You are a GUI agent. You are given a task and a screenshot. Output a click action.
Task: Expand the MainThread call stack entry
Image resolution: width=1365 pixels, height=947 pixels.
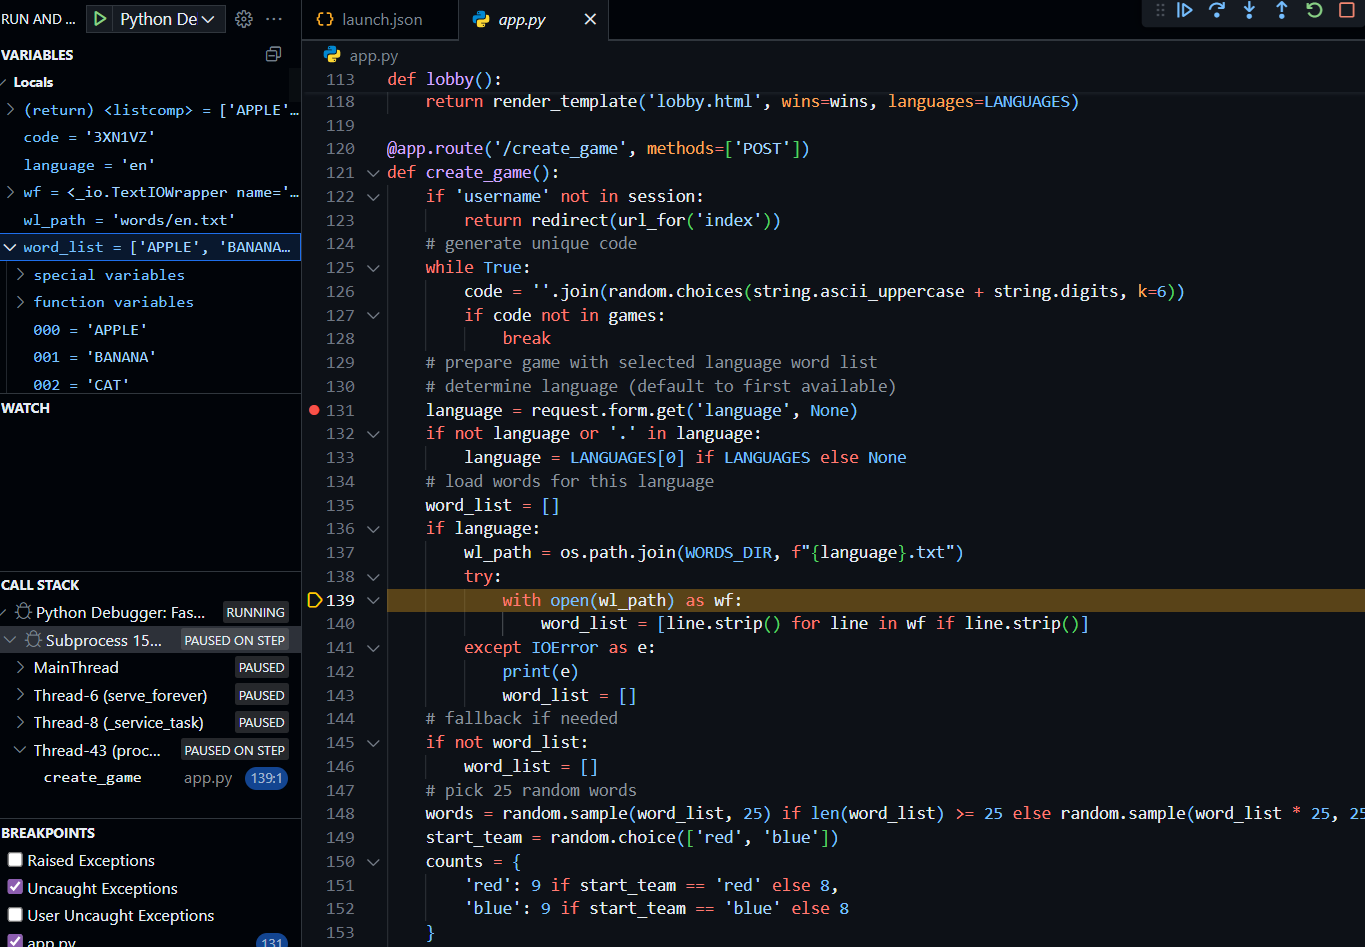(x=21, y=668)
